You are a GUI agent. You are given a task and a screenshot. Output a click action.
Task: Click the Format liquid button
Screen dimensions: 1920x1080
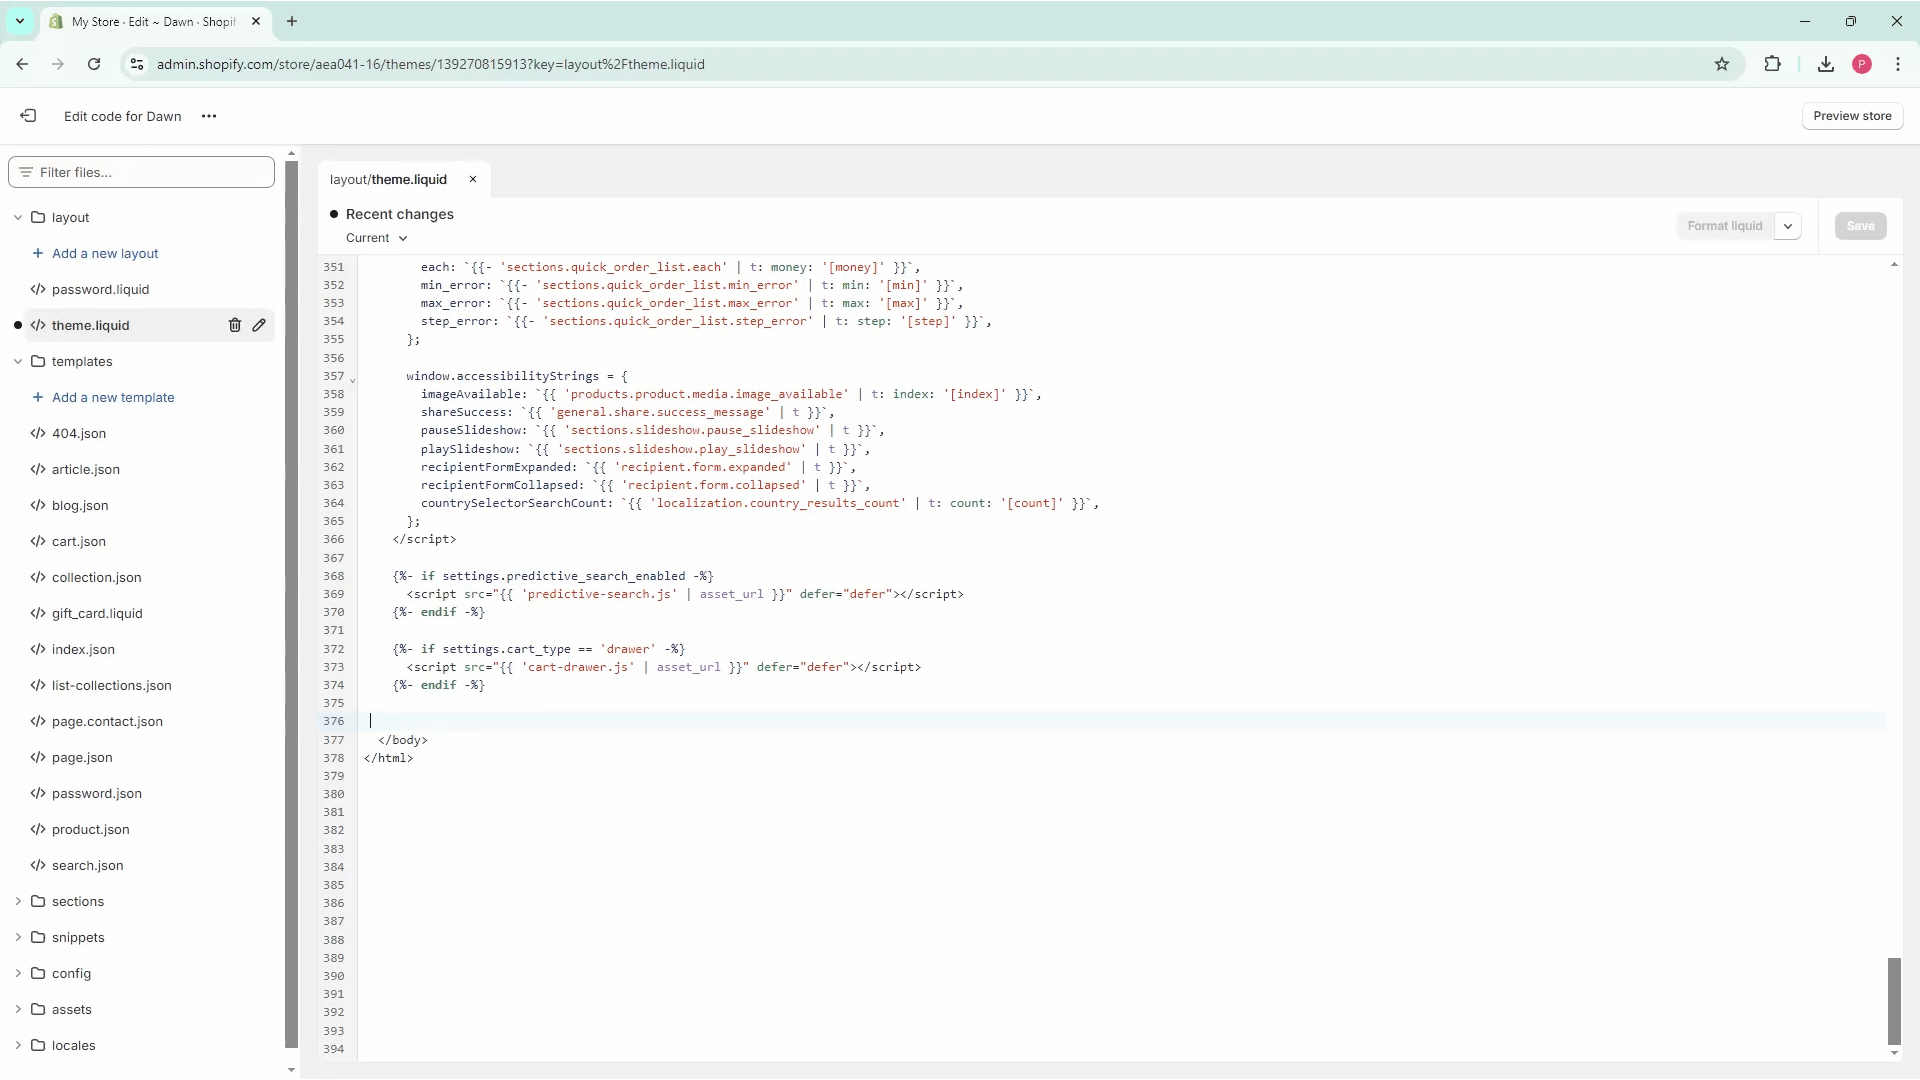1725,226
